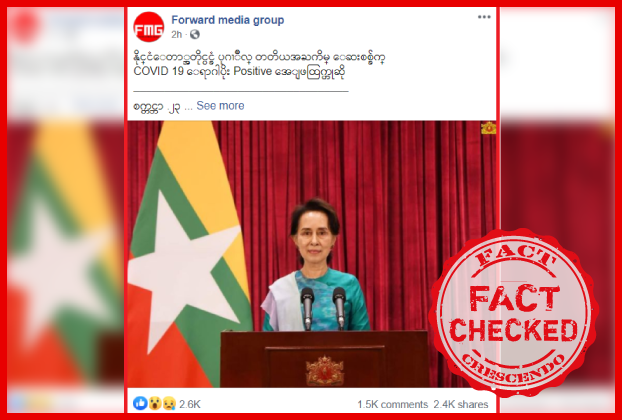Click the public globe privacy icon
Image resolution: width=622 pixels, height=420 pixels.
tap(195, 35)
